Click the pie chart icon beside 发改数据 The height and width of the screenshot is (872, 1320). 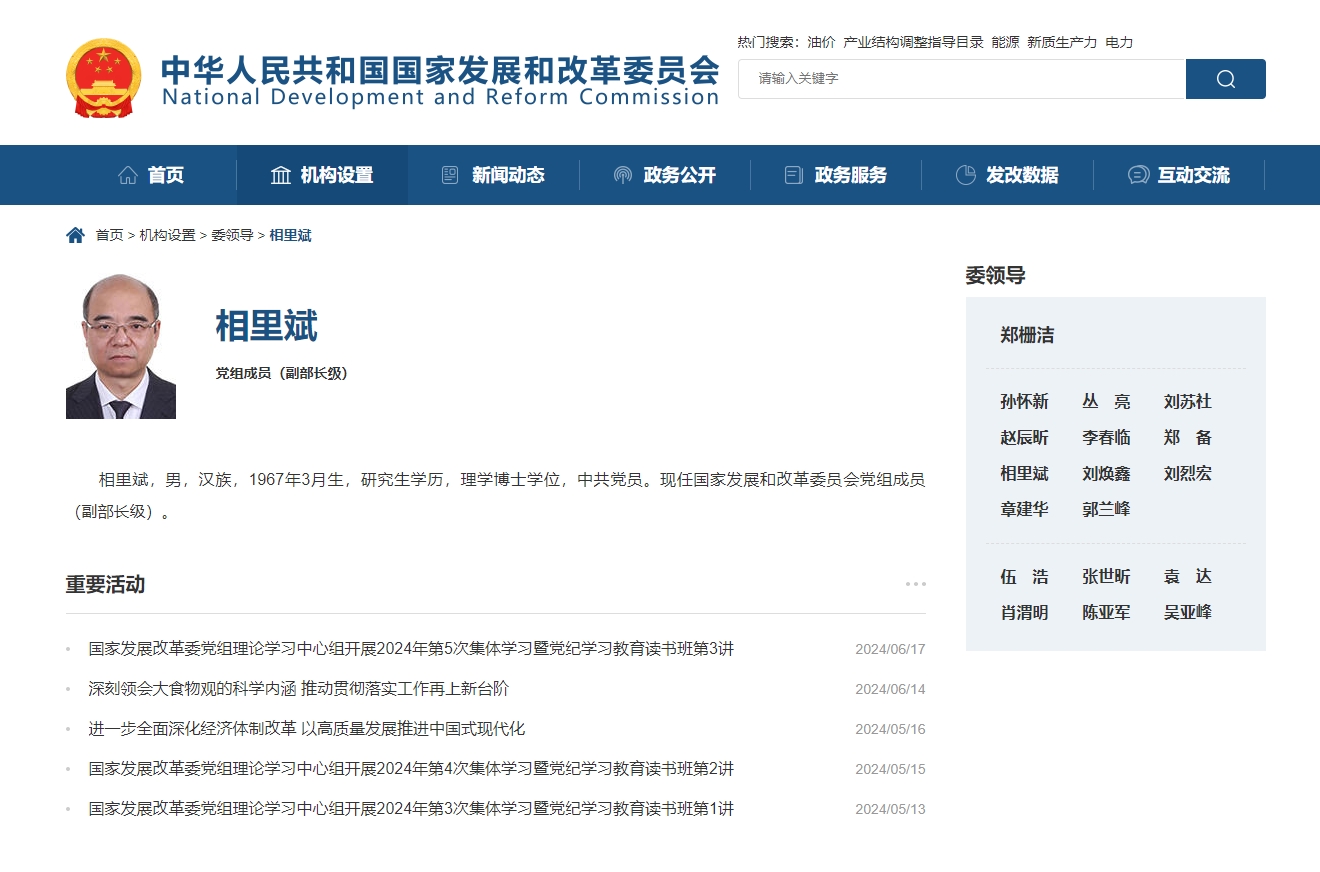965,175
